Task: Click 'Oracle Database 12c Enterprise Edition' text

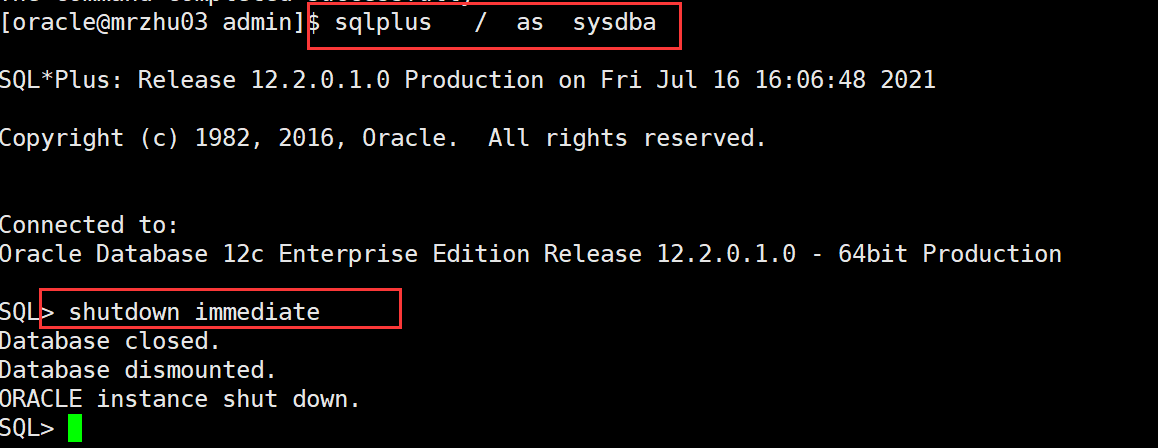Action: (264, 254)
